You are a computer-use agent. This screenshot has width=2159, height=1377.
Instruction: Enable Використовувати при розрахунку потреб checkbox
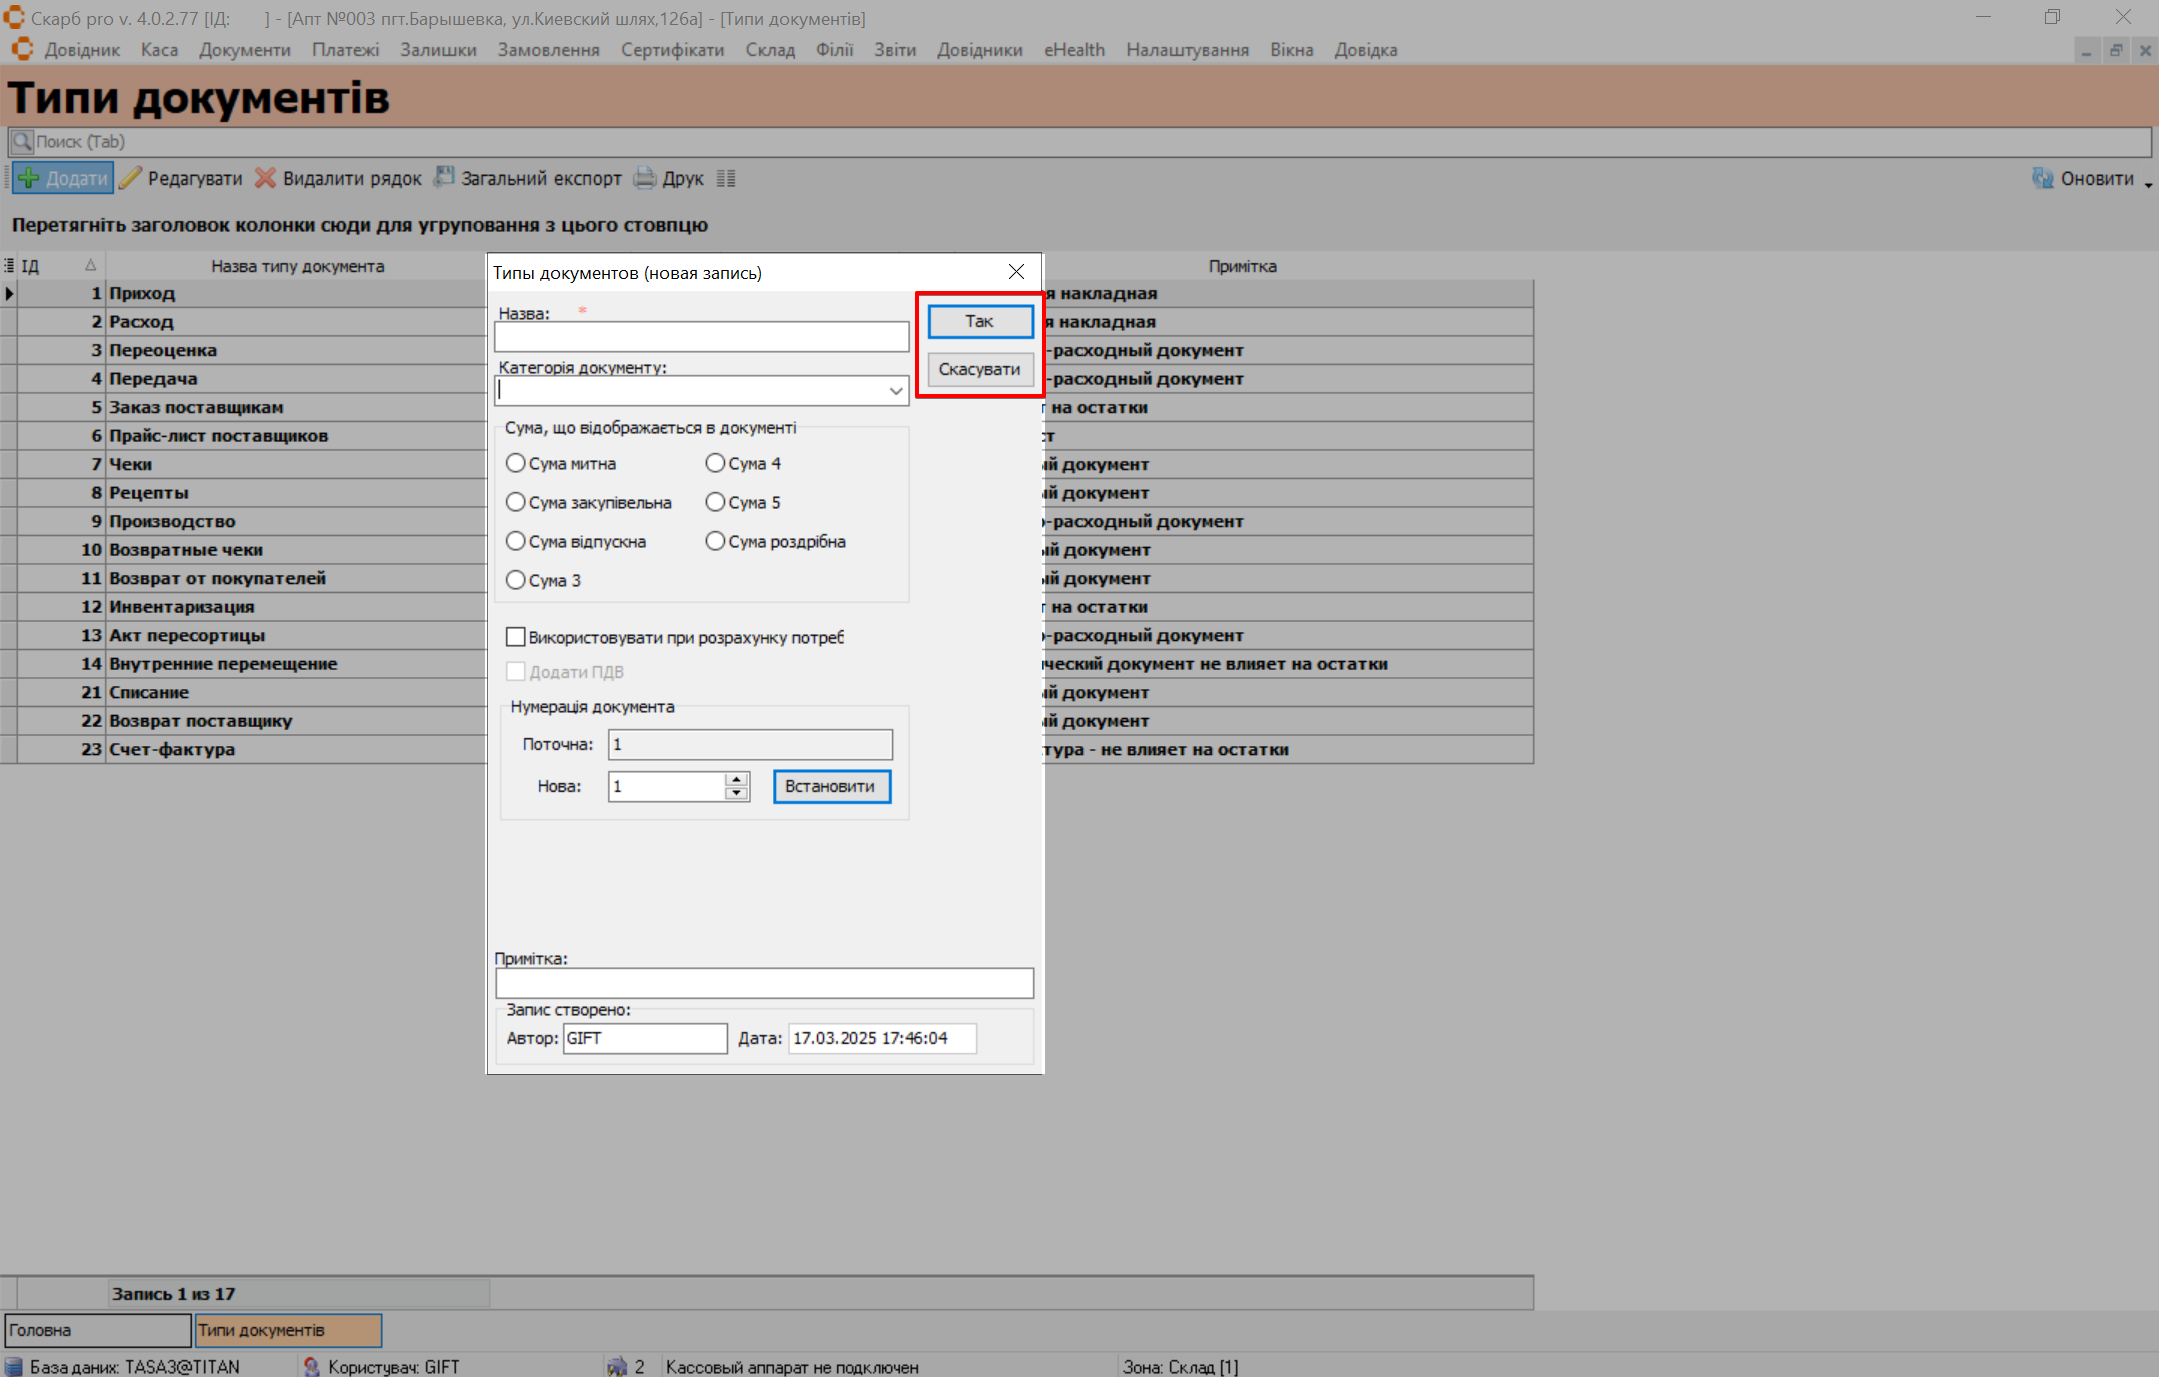[516, 637]
